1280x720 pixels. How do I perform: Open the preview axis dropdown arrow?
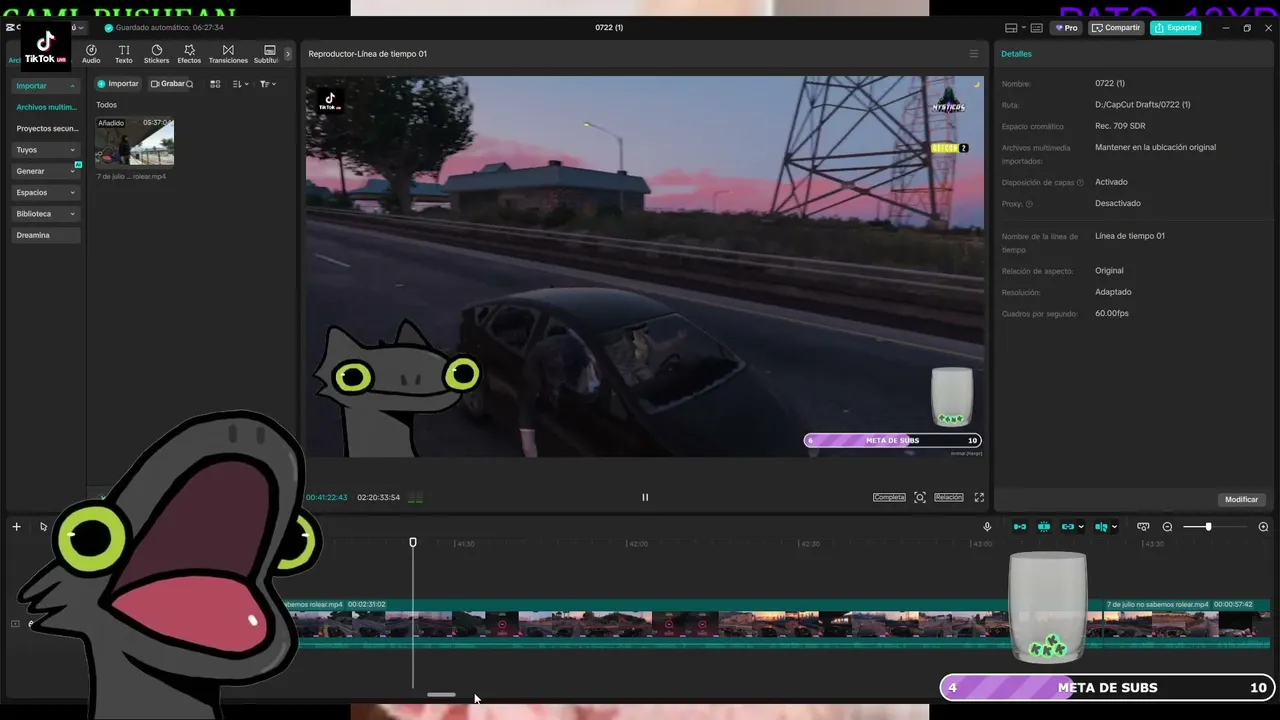1114,527
